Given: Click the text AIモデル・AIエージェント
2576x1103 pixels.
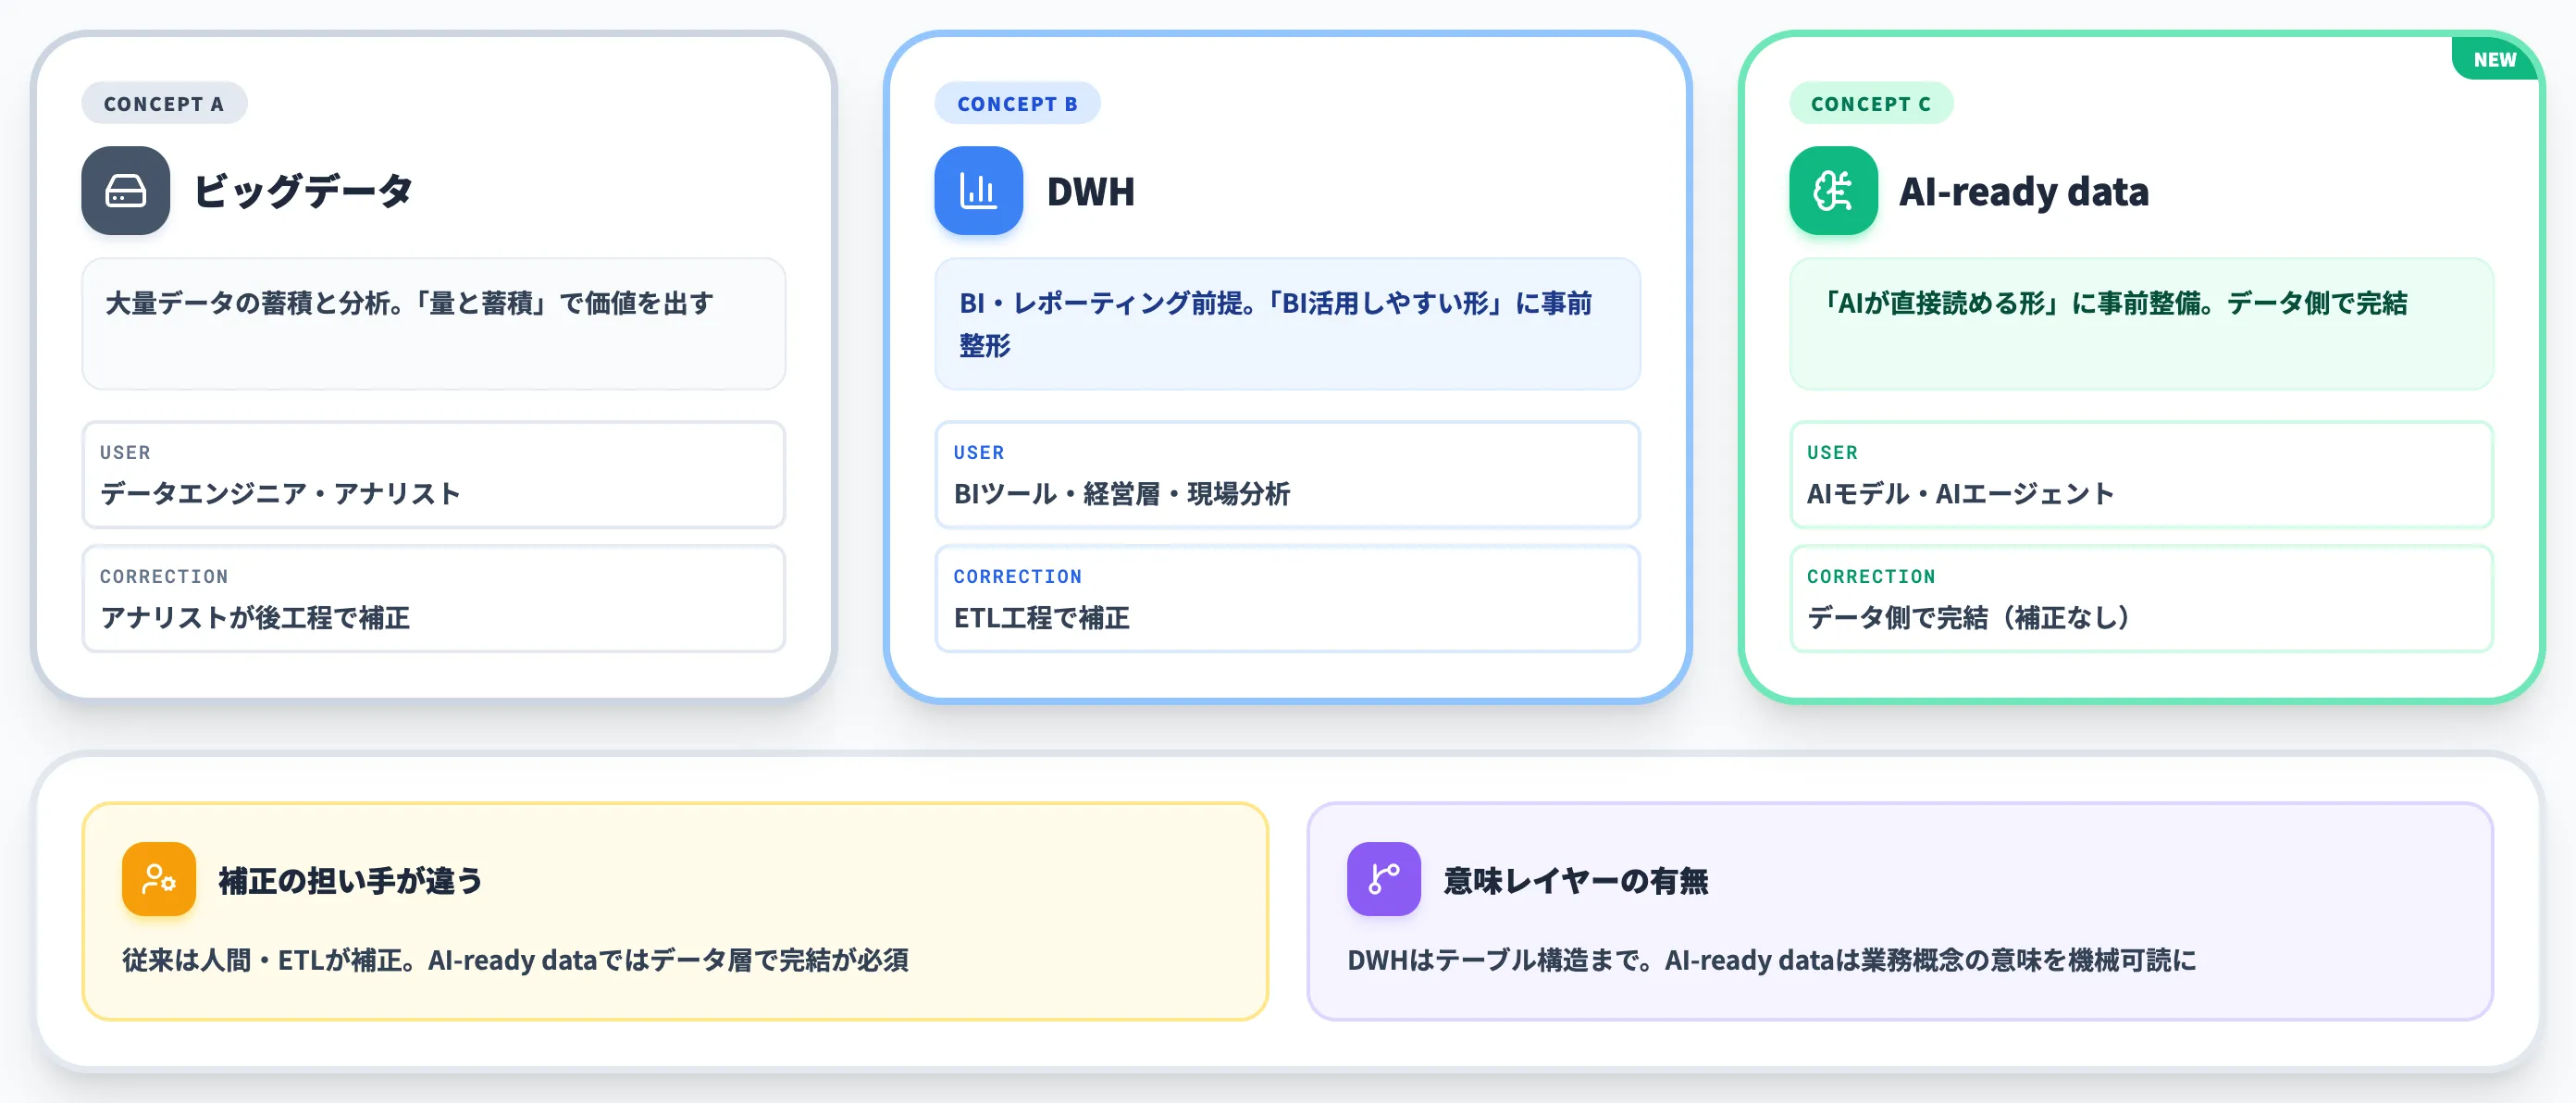Looking at the screenshot, I should pyautogui.click(x=1960, y=493).
